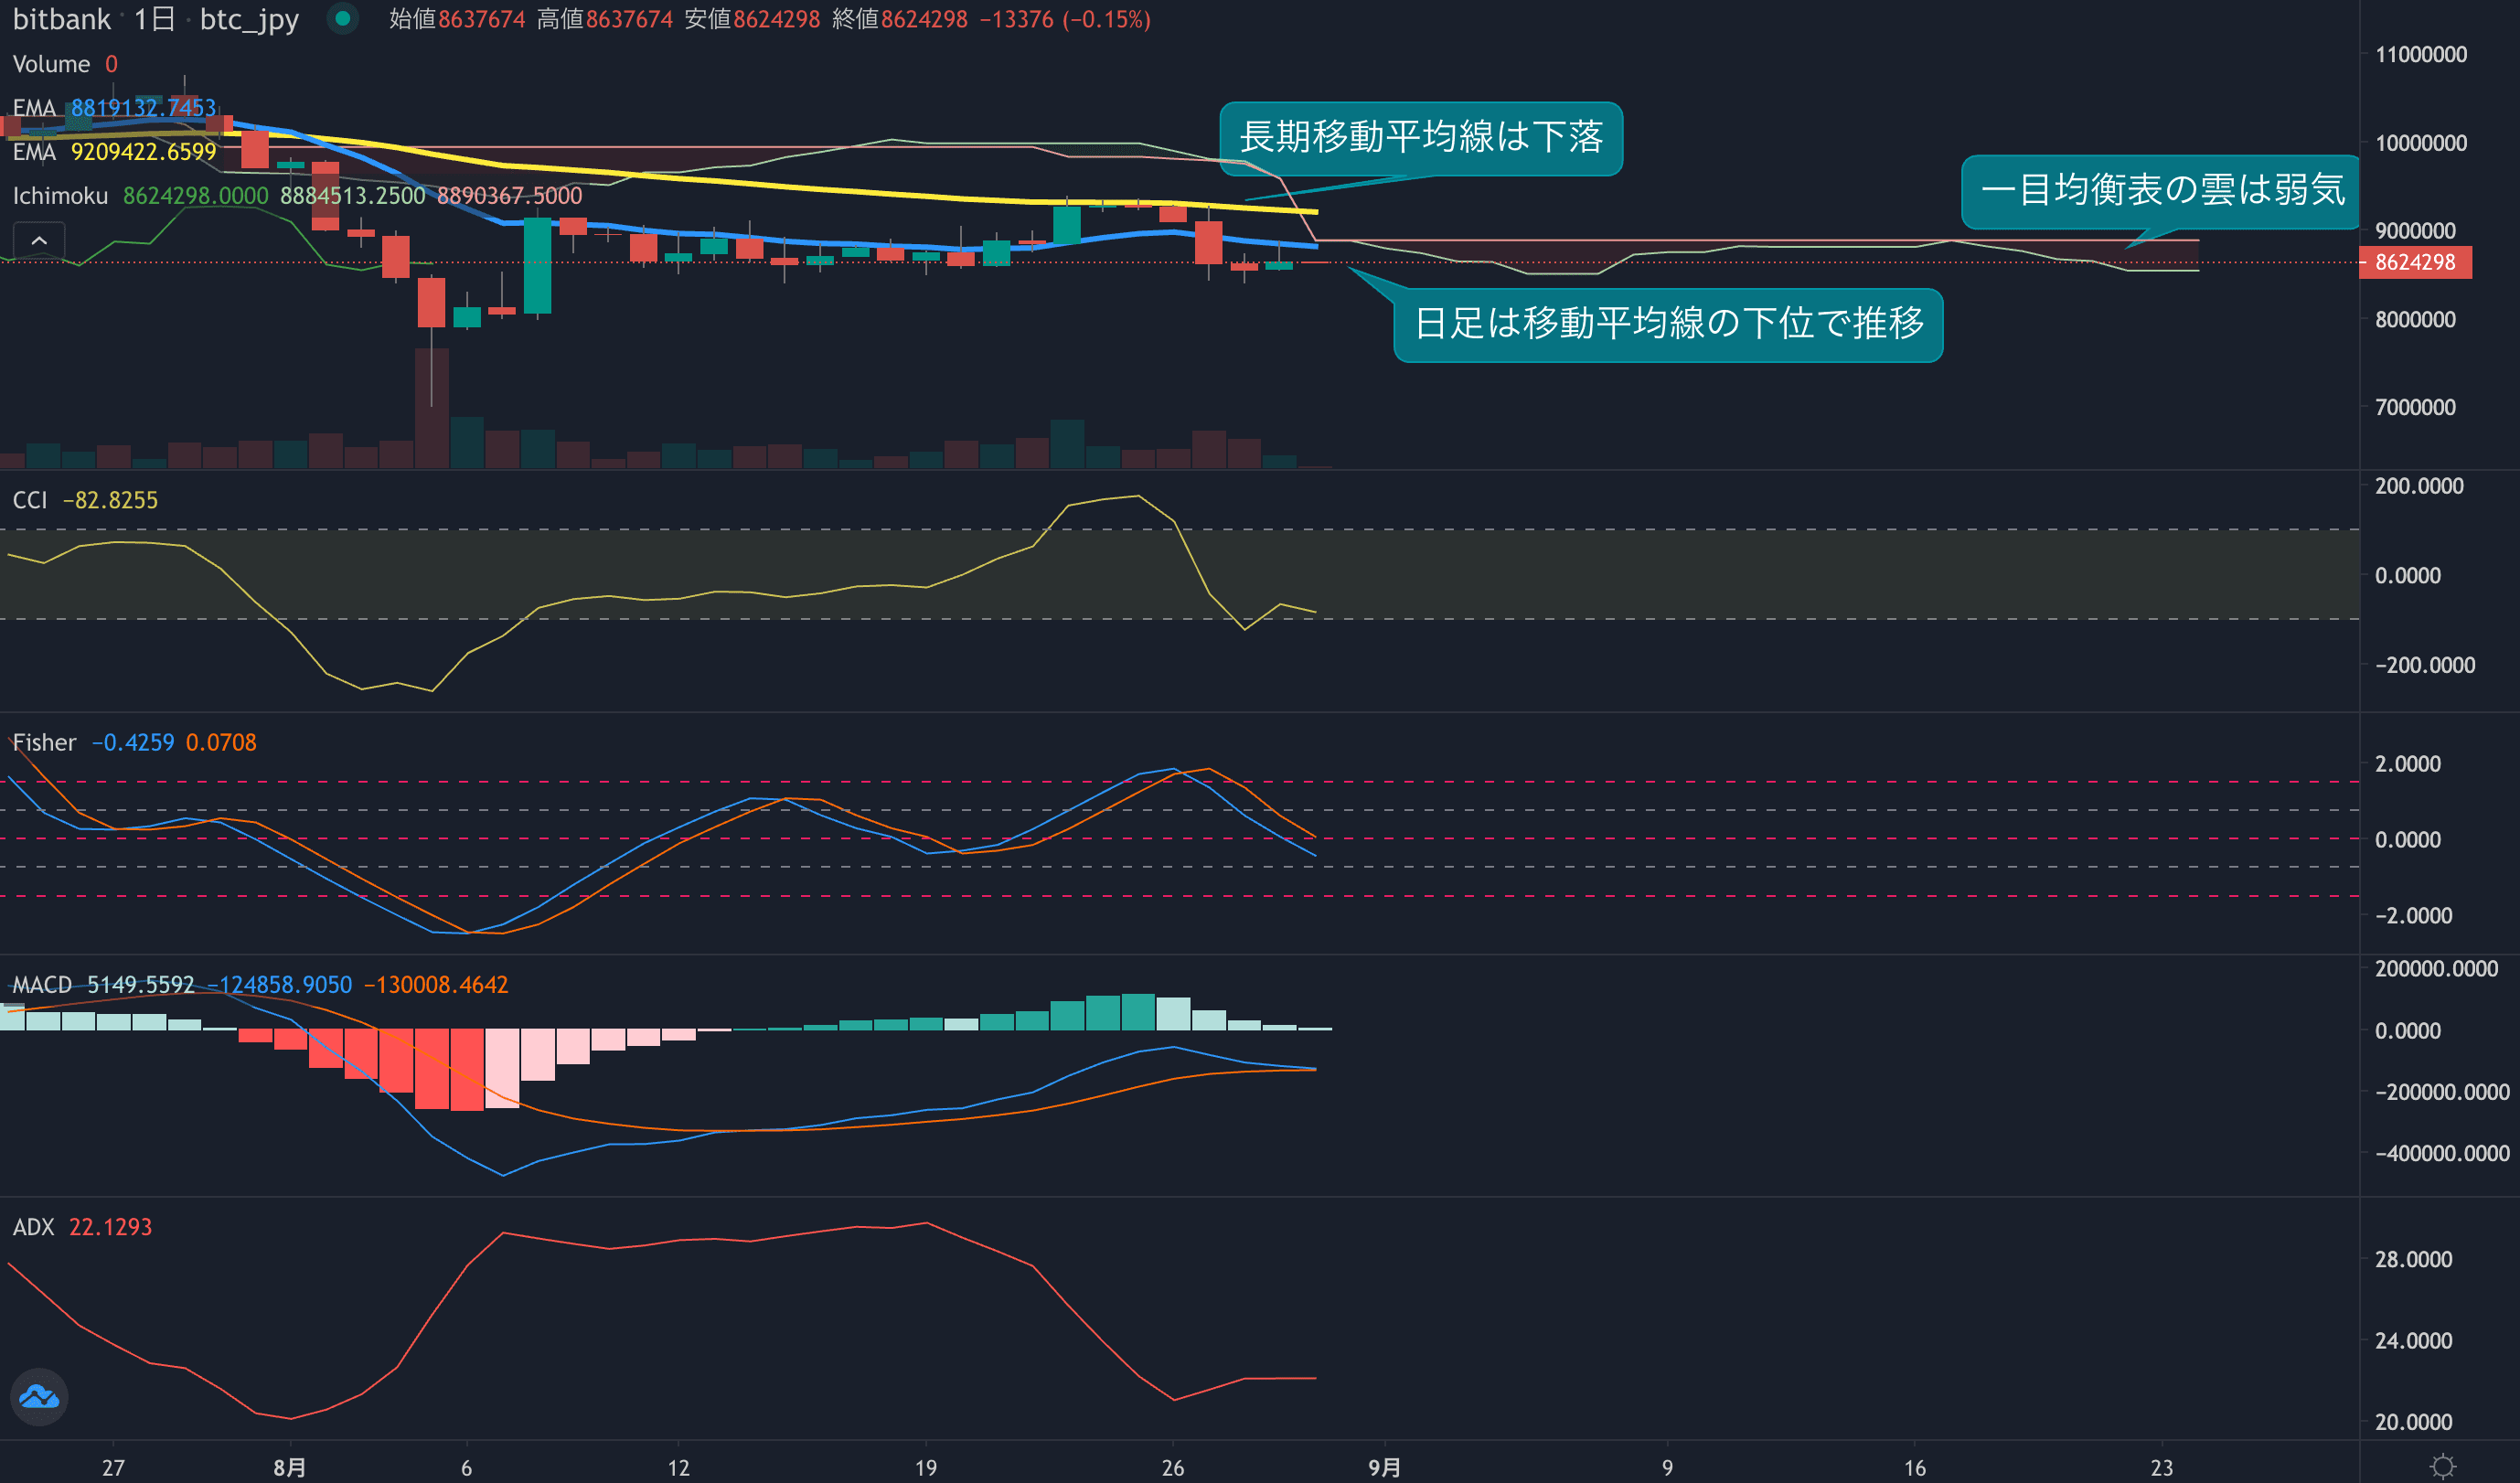Select the MACD indicator legend label
Screen dimensions: 2520x1483
coord(42,985)
